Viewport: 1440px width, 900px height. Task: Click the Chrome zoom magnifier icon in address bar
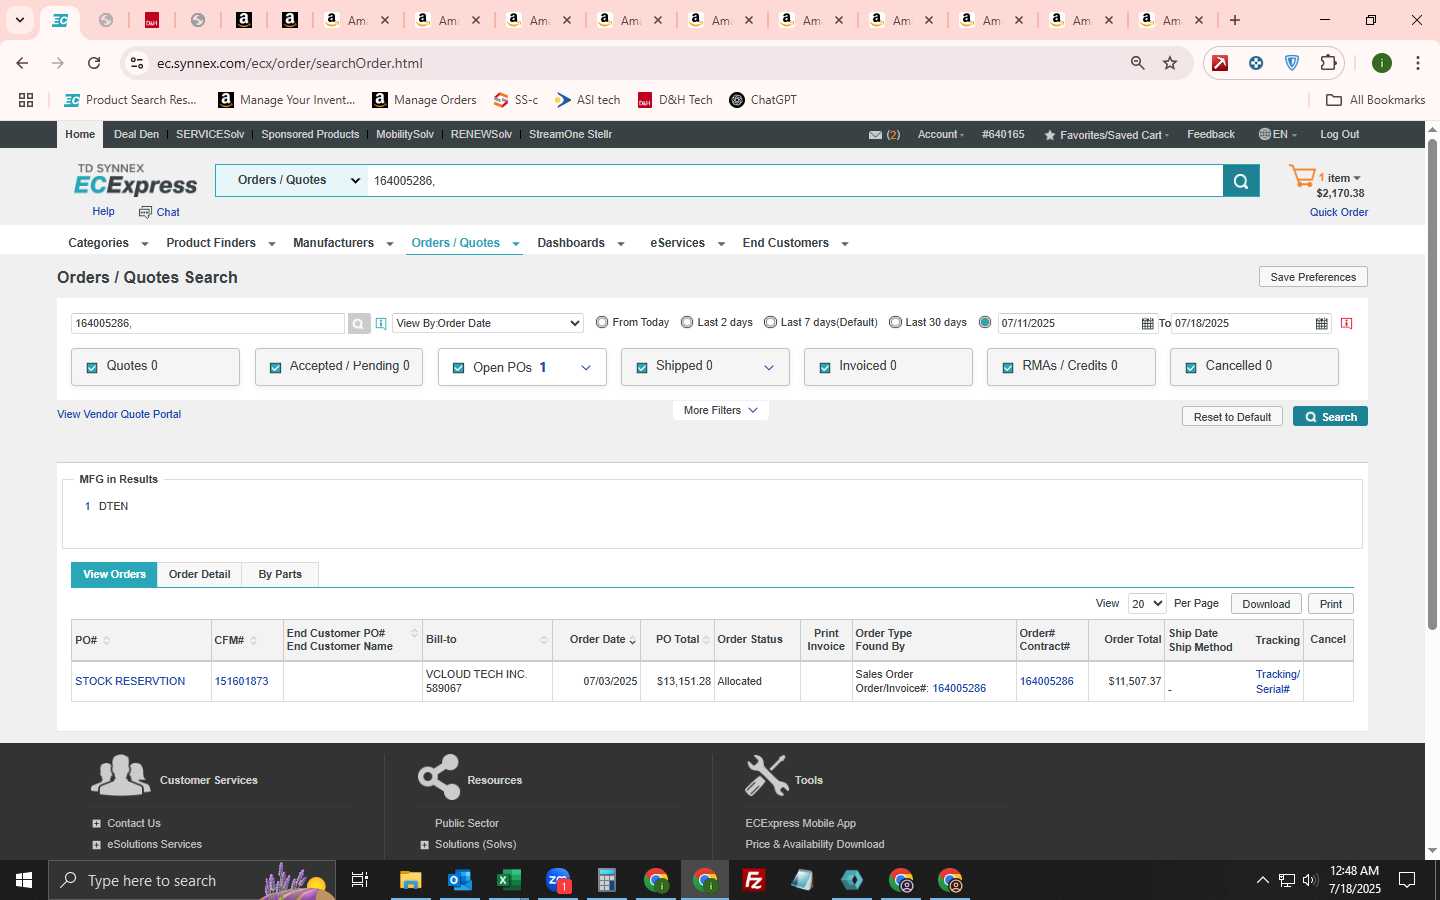click(x=1137, y=63)
